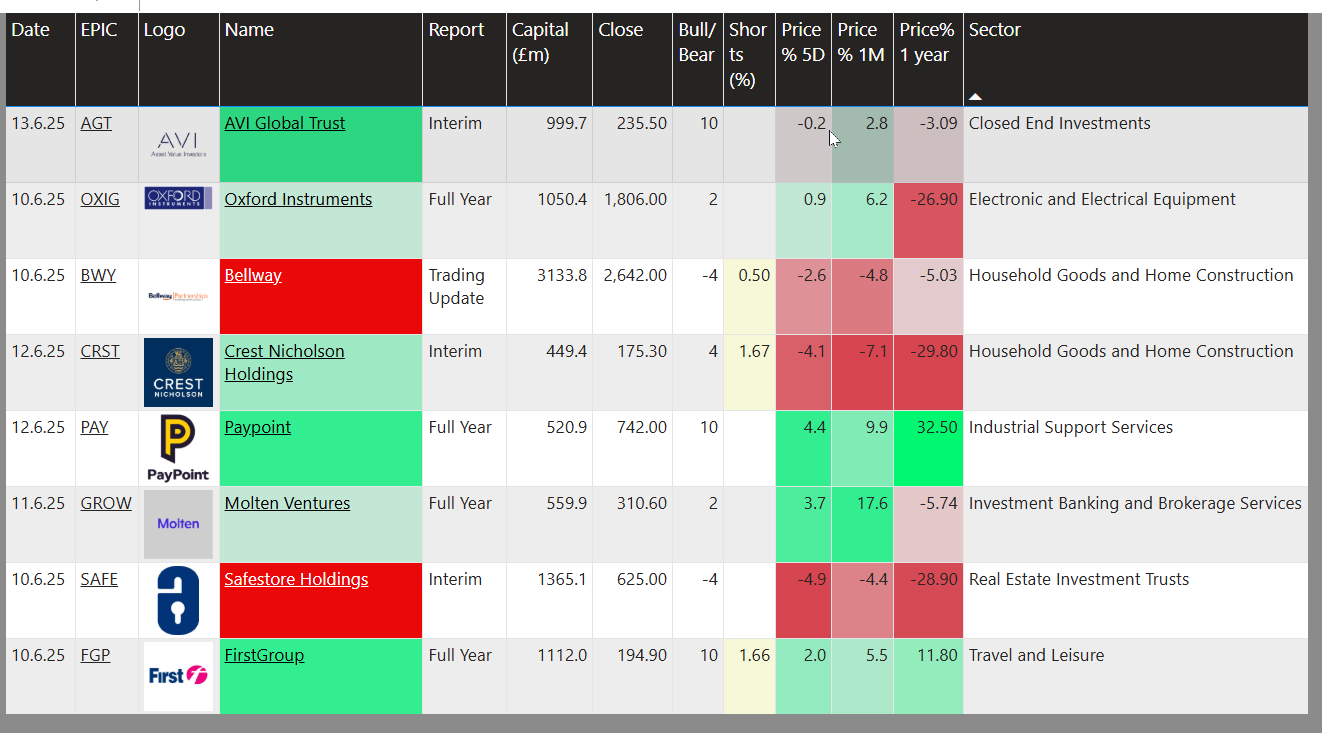1322x733 pixels.
Task: Select the Travel and Leisure cell
Action: pos(1136,676)
